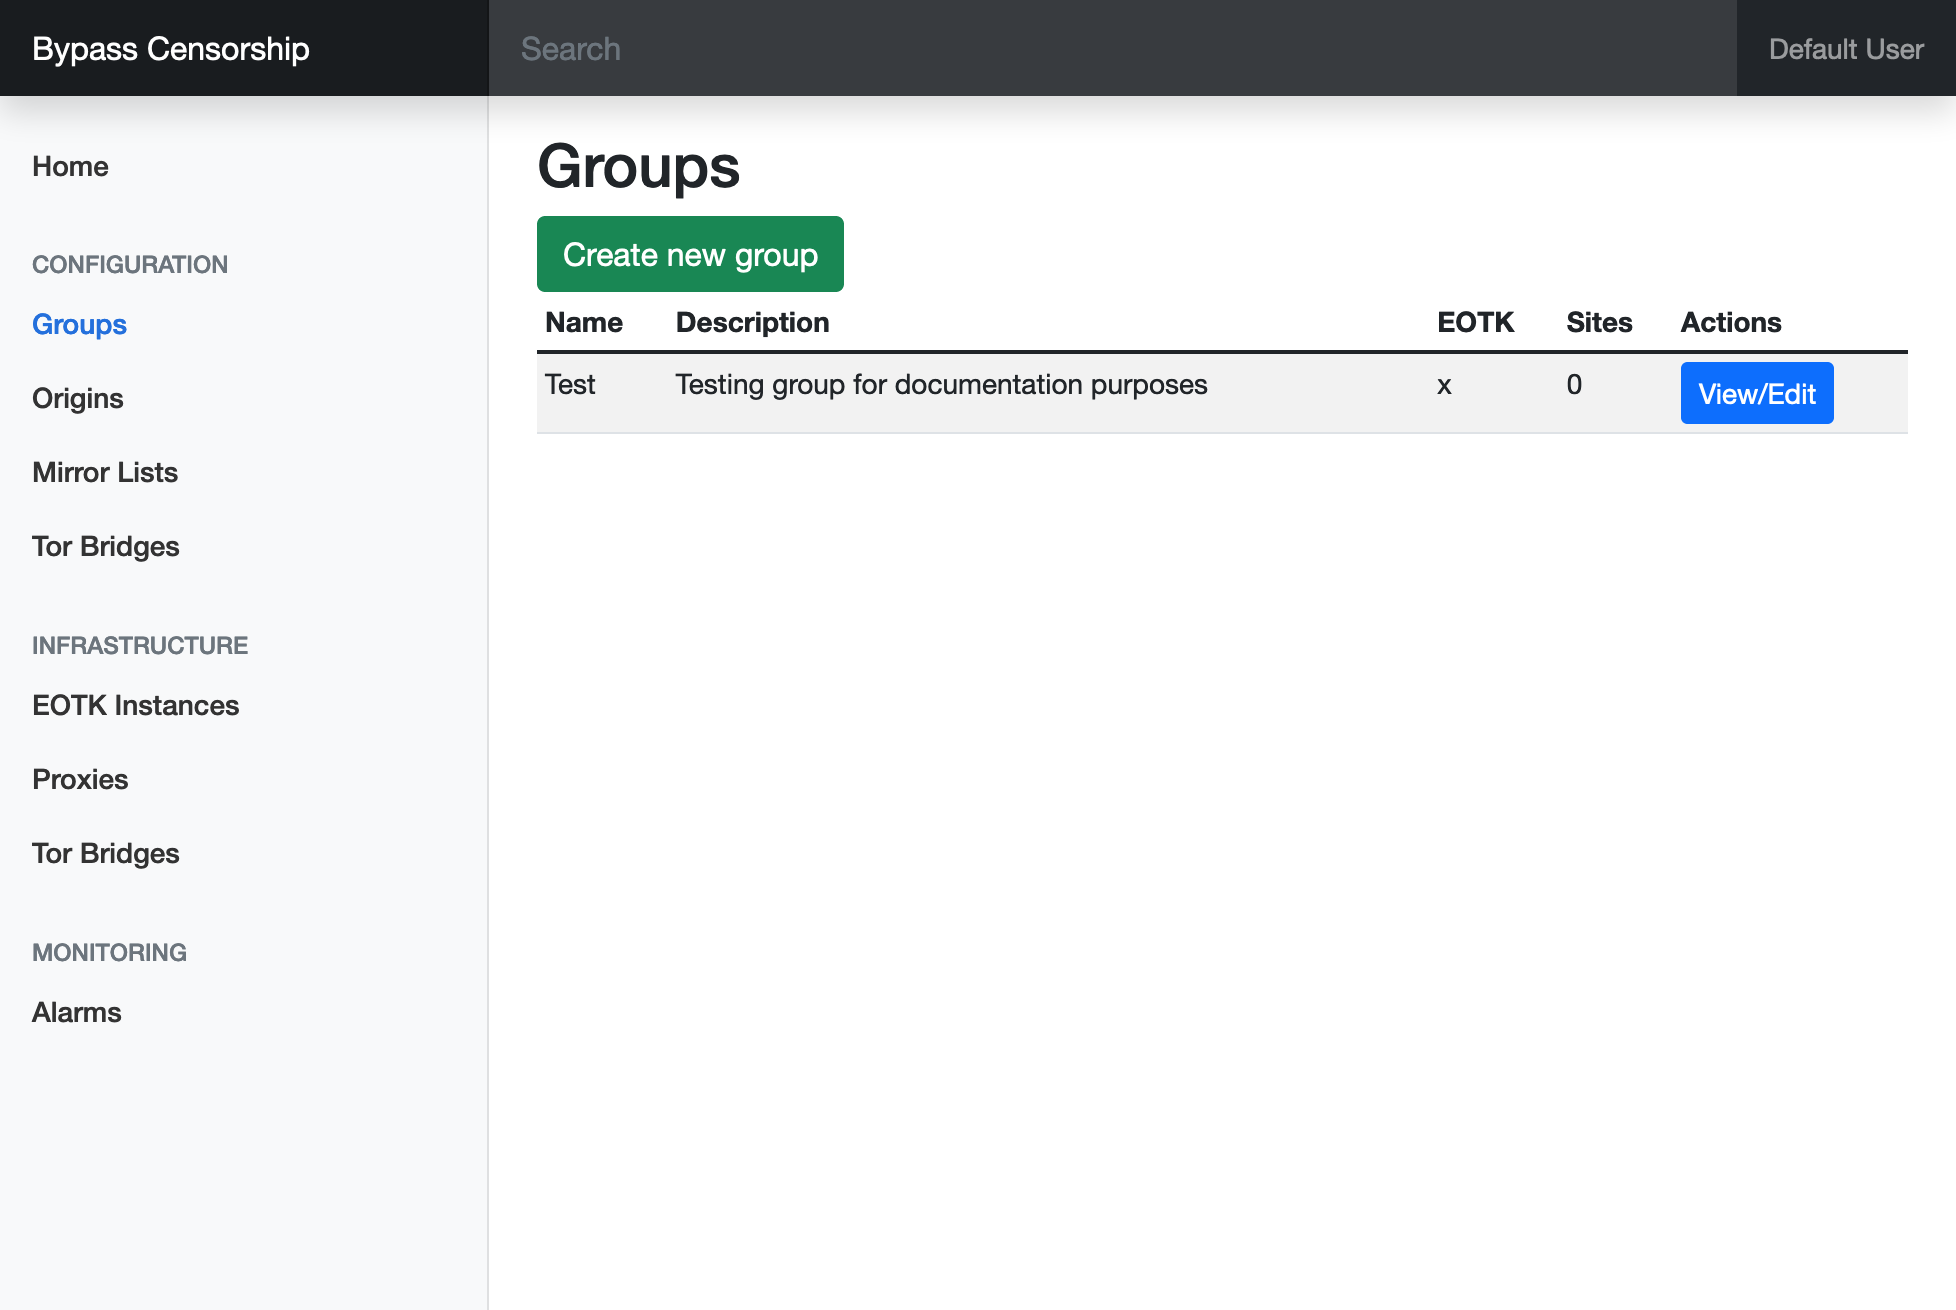
Task: Click View/Edit for Test group
Action: coord(1756,393)
